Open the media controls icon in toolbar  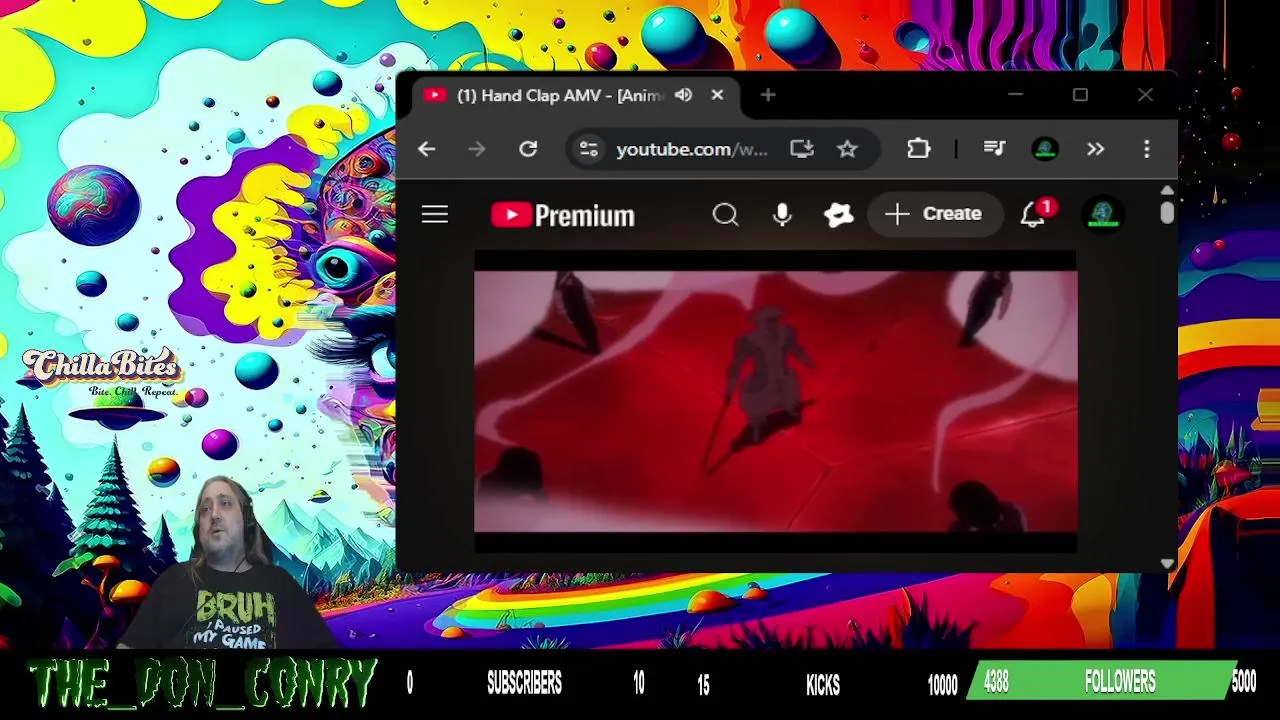click(x=994, y=149)
